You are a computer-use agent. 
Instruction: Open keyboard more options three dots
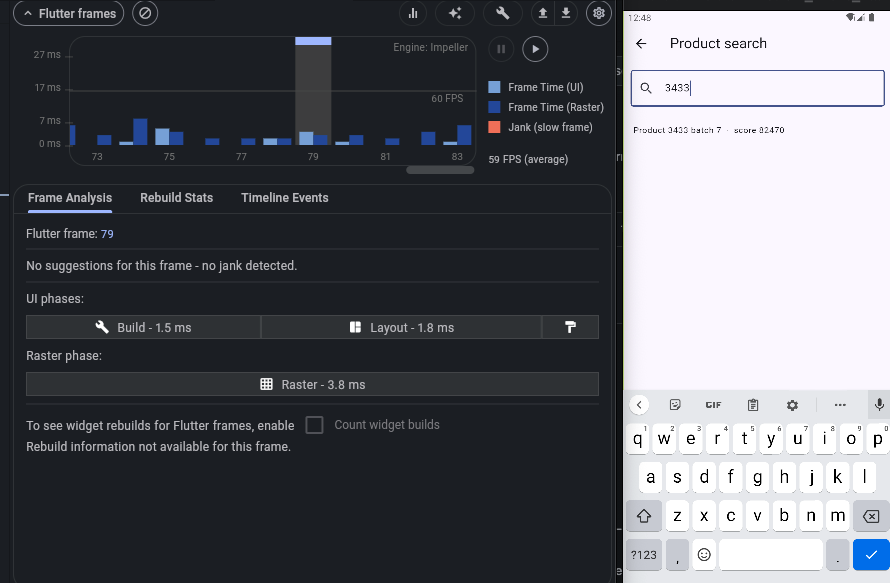click(x=840, y=405)
